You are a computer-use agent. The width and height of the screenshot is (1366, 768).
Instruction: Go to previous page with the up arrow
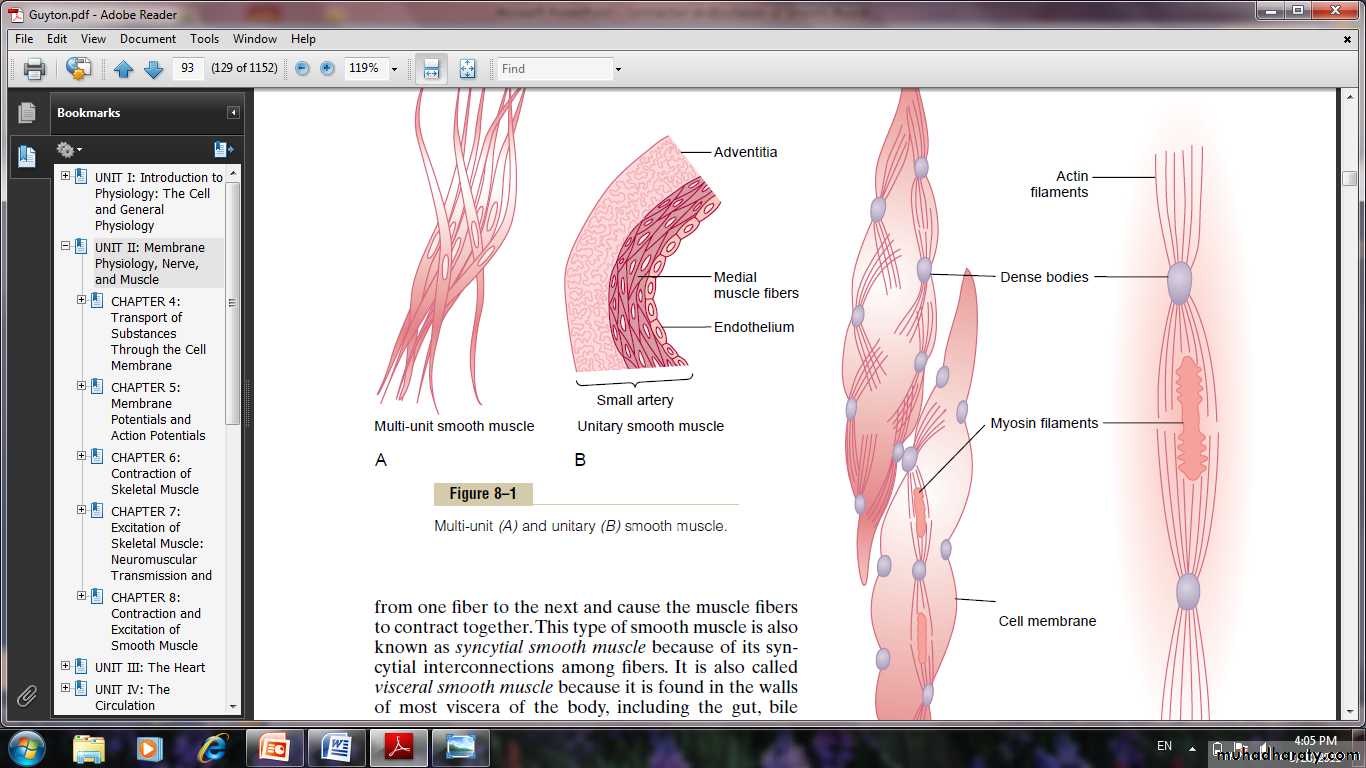click(123, 69)
